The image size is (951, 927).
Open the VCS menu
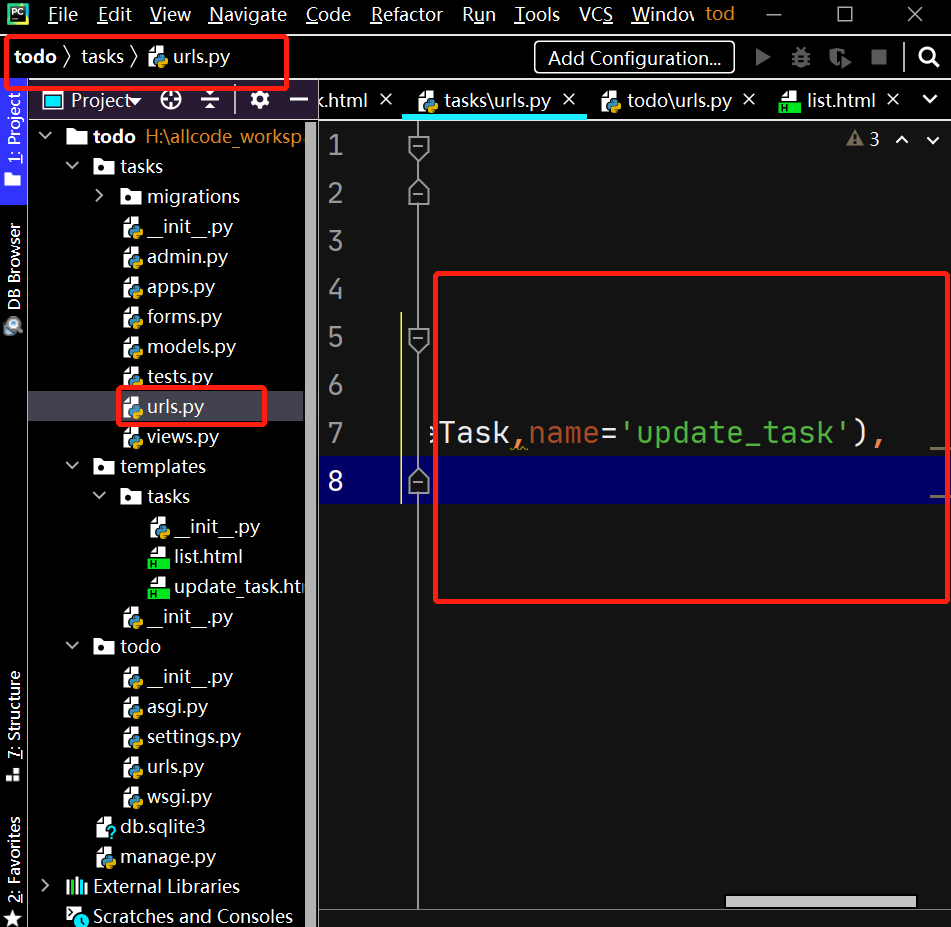pyautogui.click(x=596, y=14)
